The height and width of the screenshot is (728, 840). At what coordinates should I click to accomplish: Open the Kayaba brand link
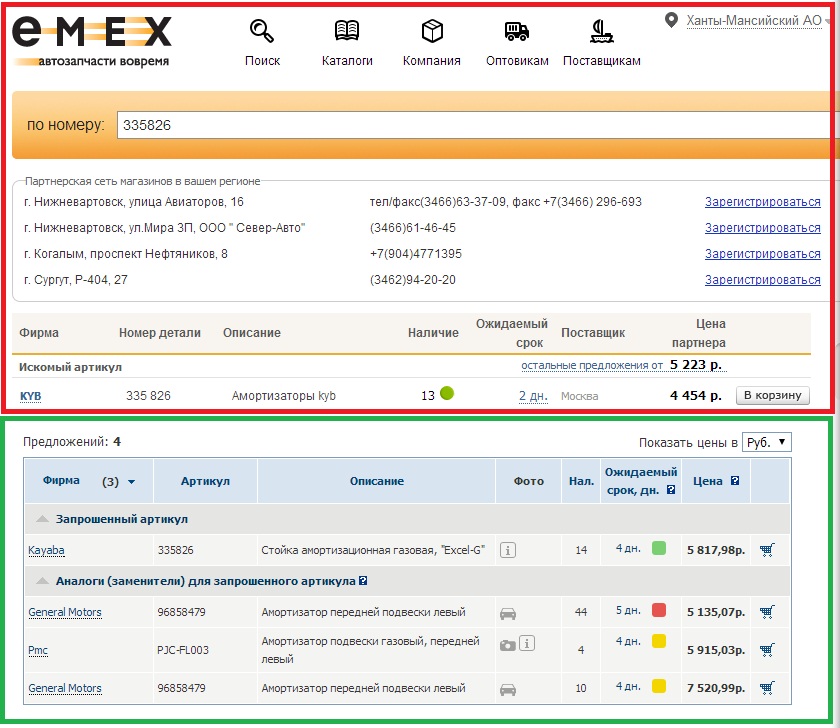point(46,550)
